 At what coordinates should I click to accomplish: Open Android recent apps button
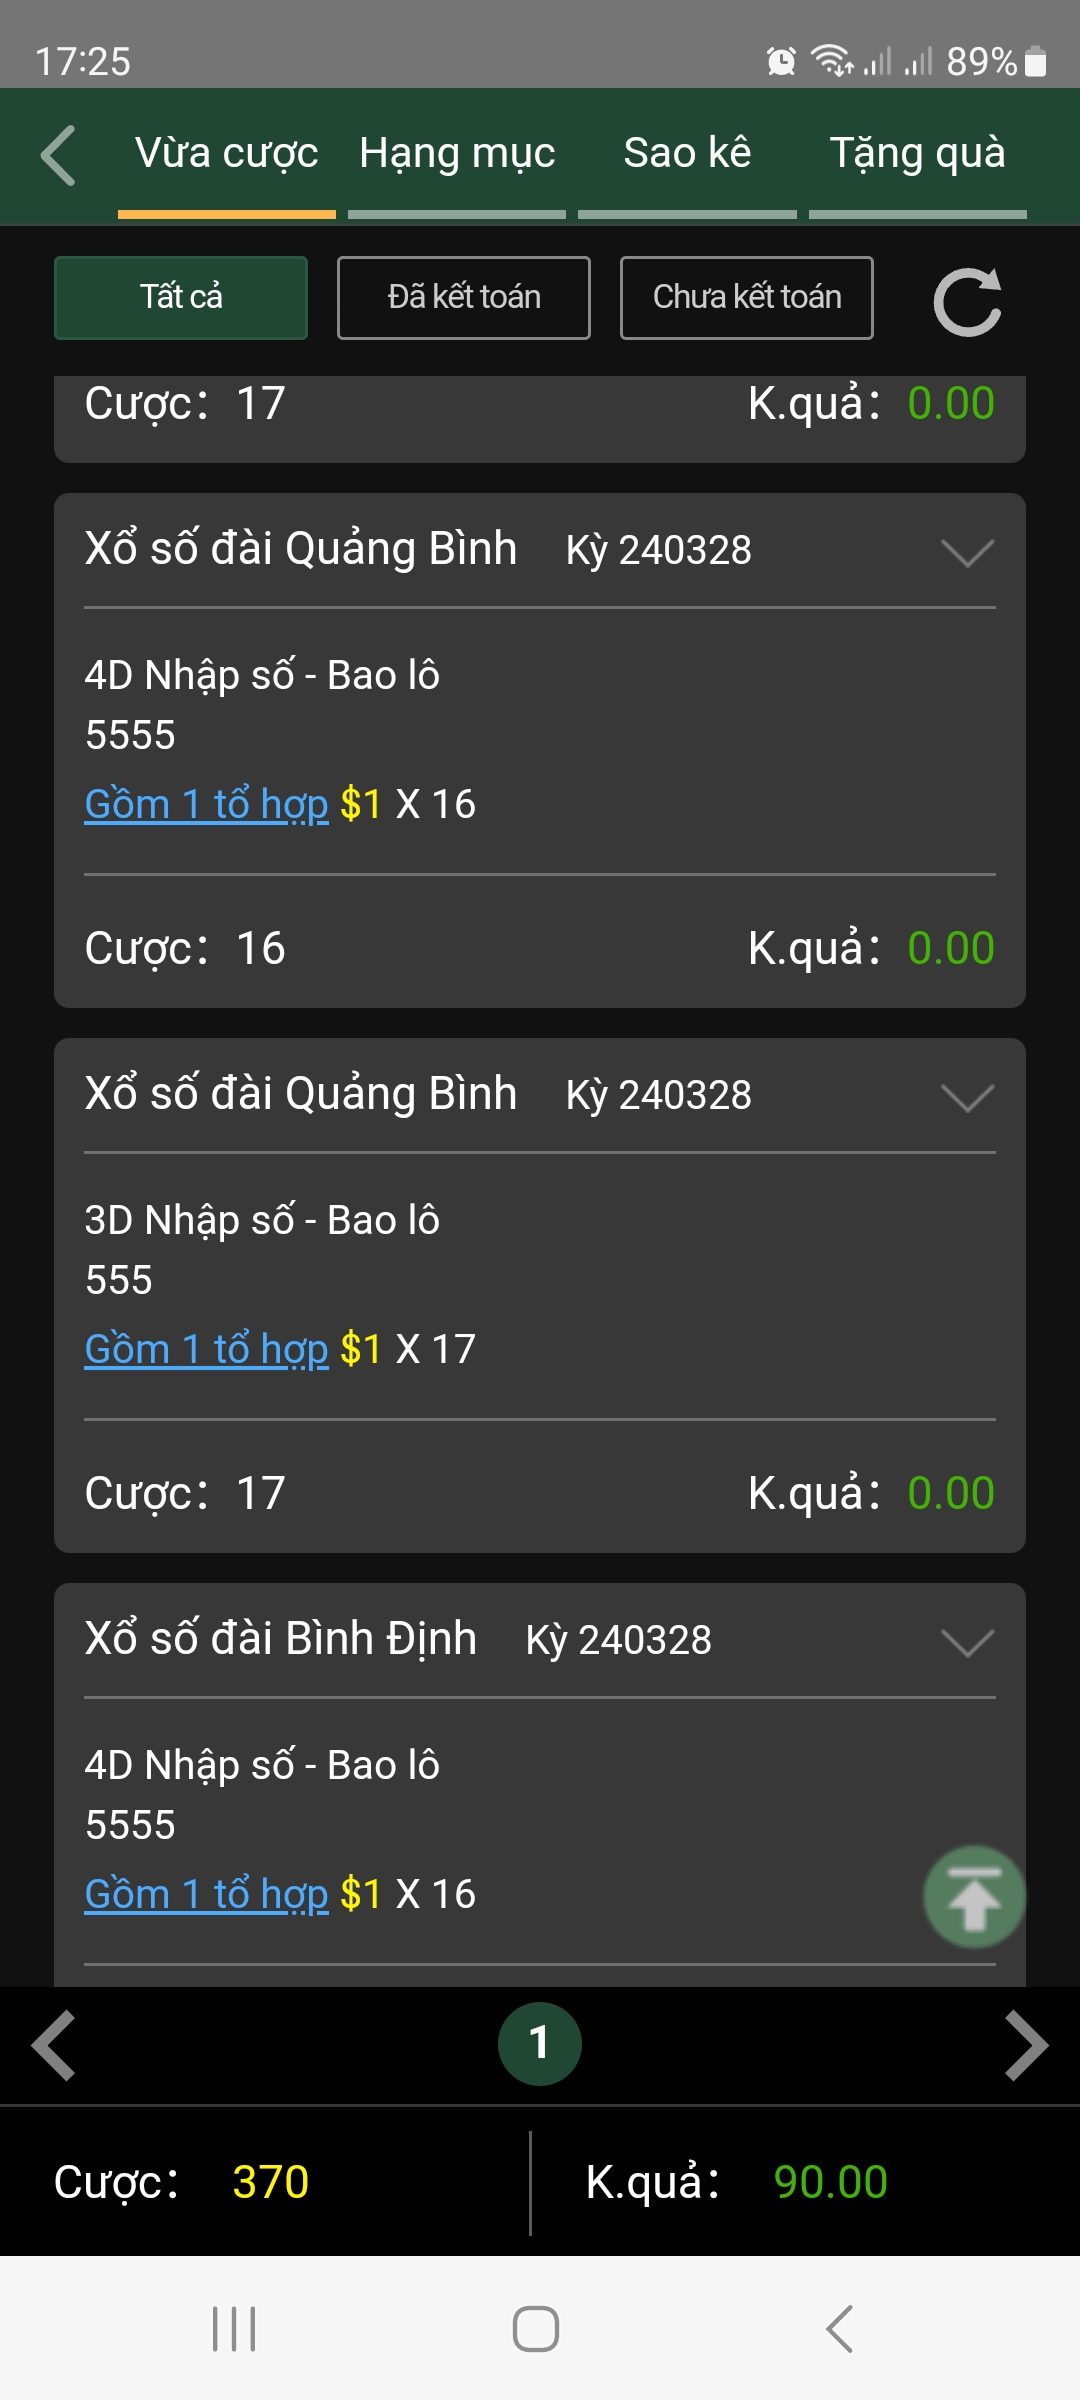tap(234, 2329)
